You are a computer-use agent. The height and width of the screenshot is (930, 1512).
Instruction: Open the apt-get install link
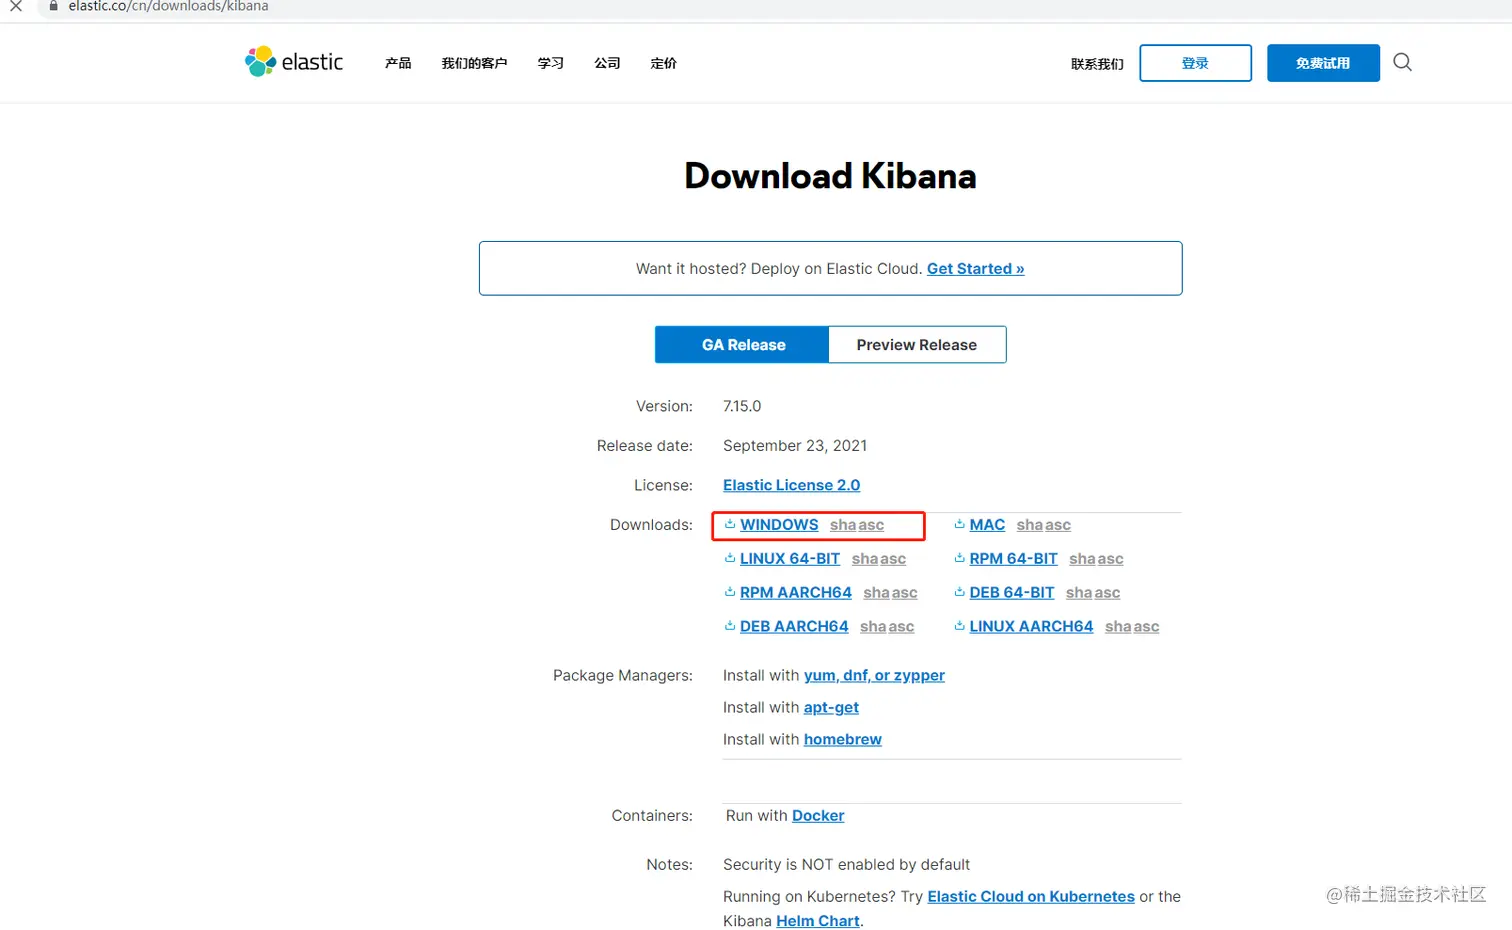831,708
